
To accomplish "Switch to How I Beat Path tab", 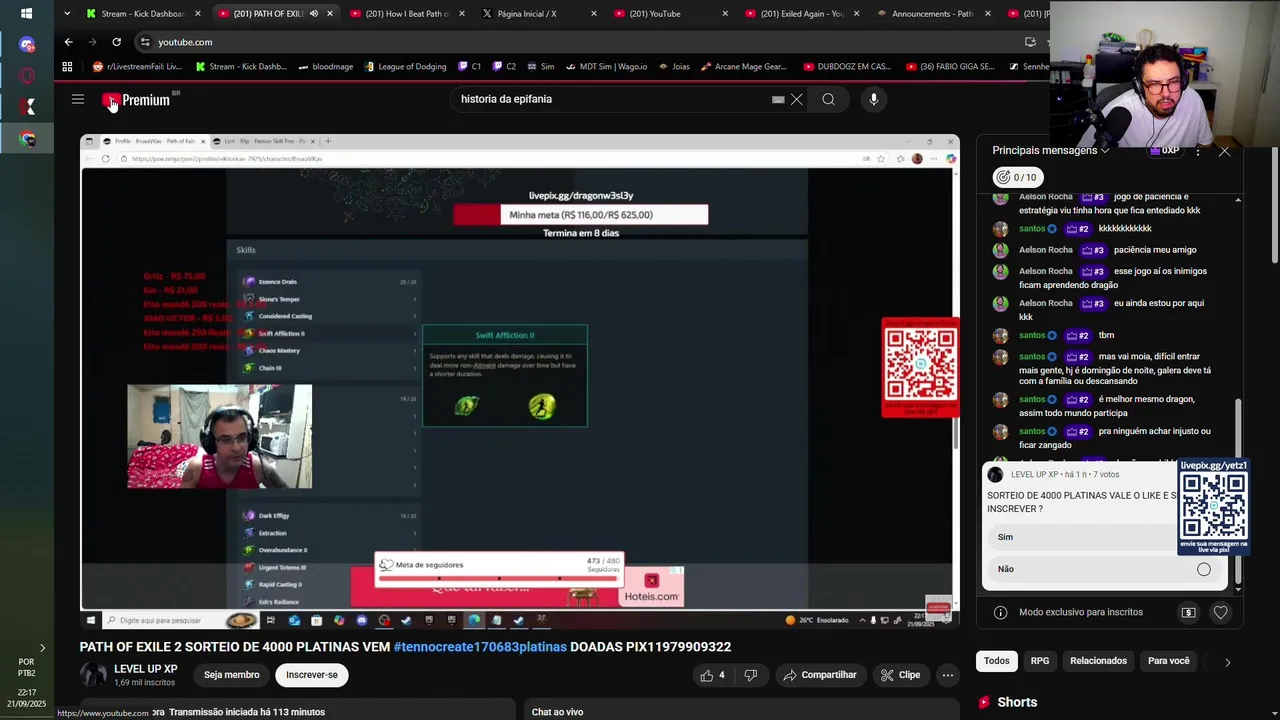I will click(407, 14).
